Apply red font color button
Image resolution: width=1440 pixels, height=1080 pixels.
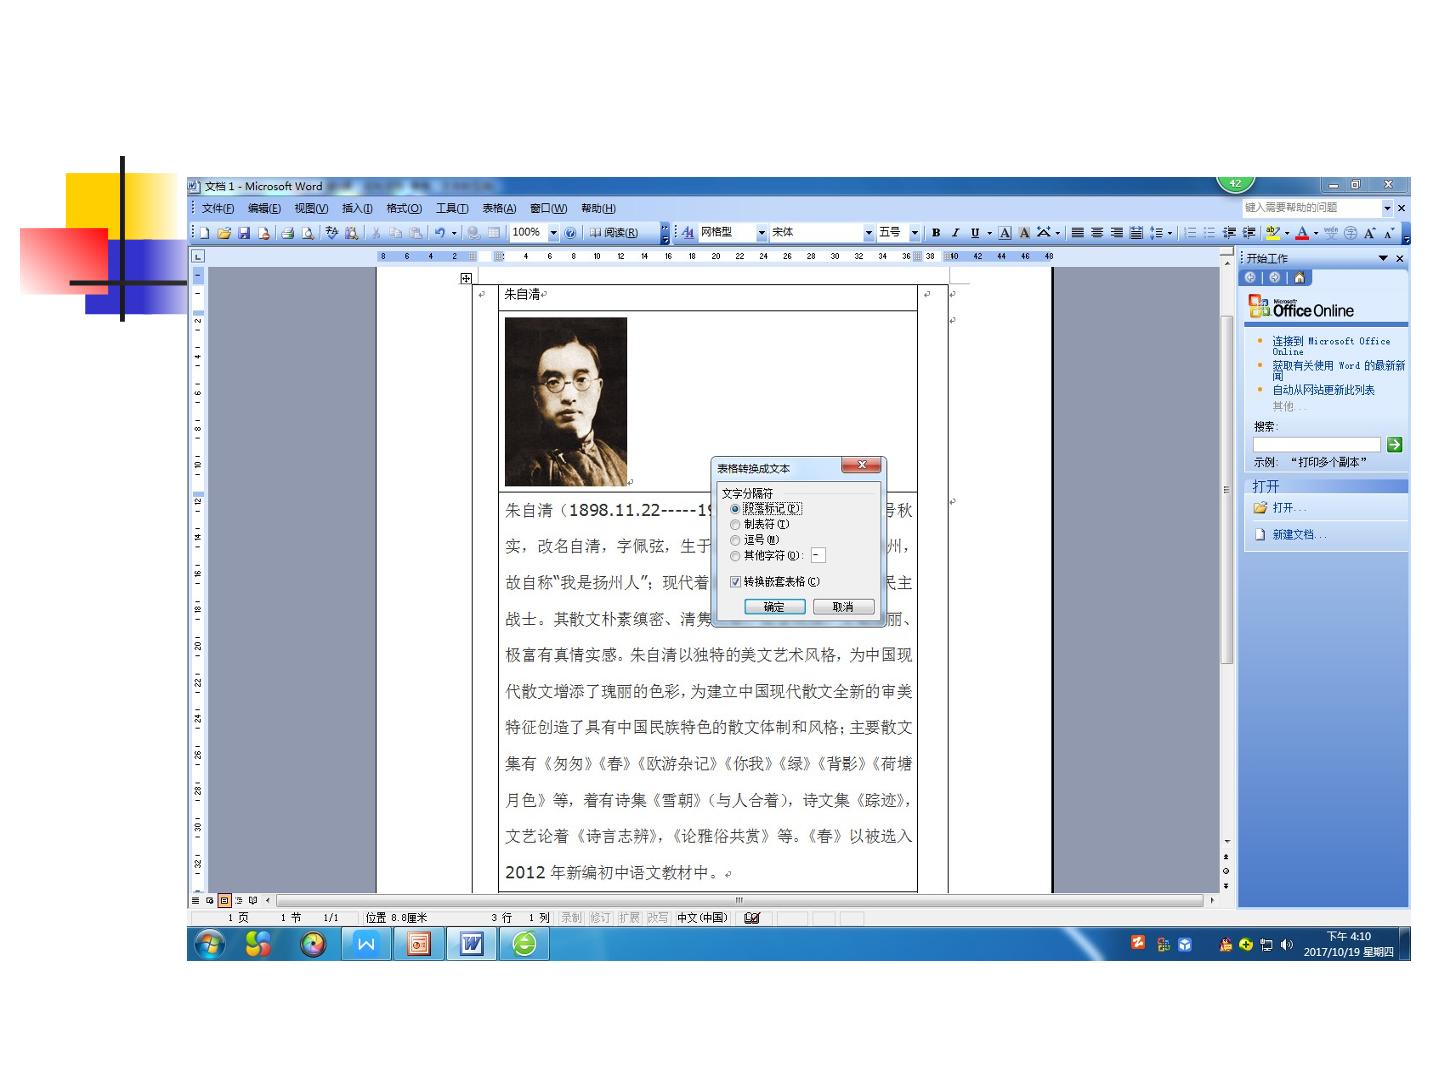[1302, 233]
